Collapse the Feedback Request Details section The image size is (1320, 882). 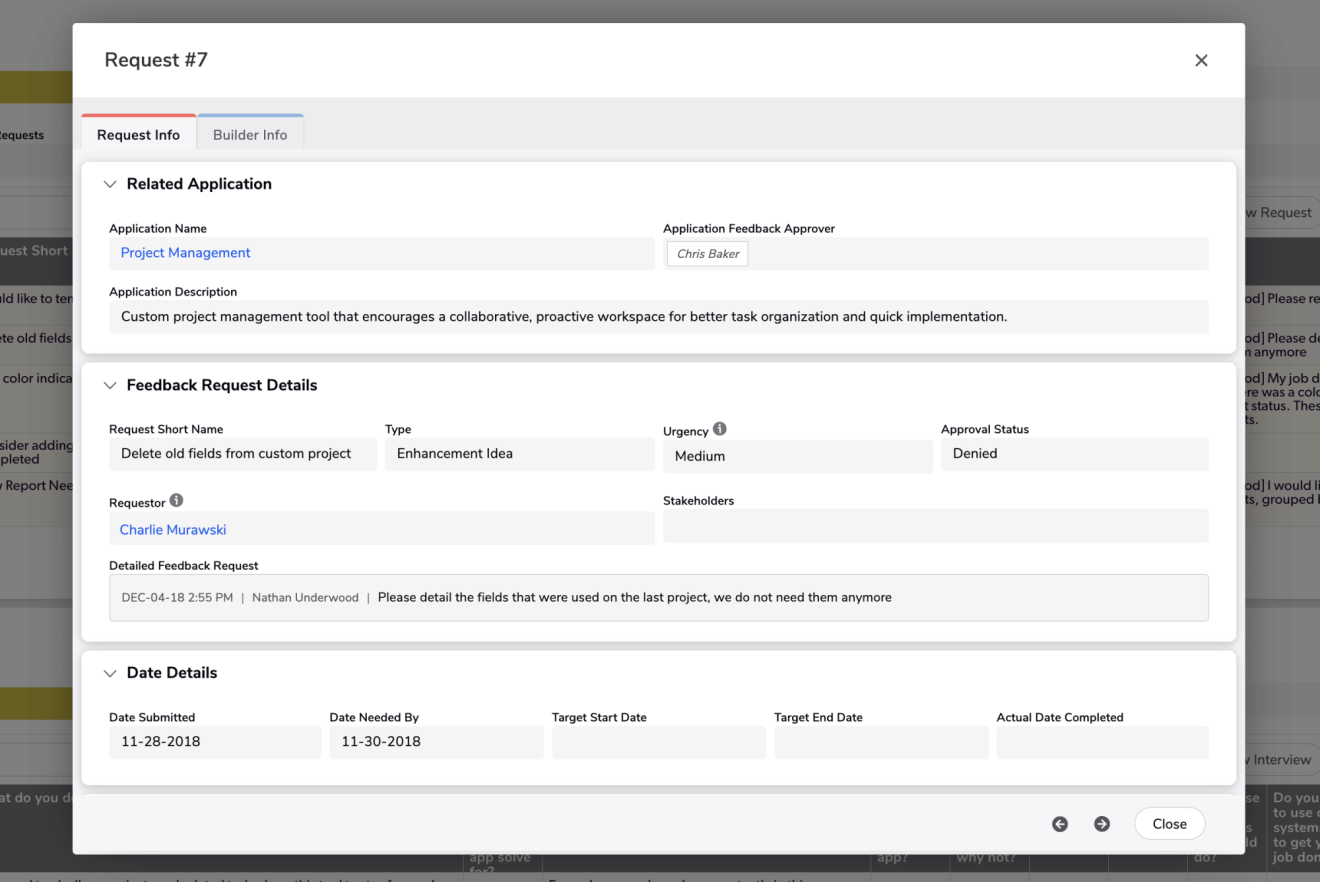pos(111,385)
